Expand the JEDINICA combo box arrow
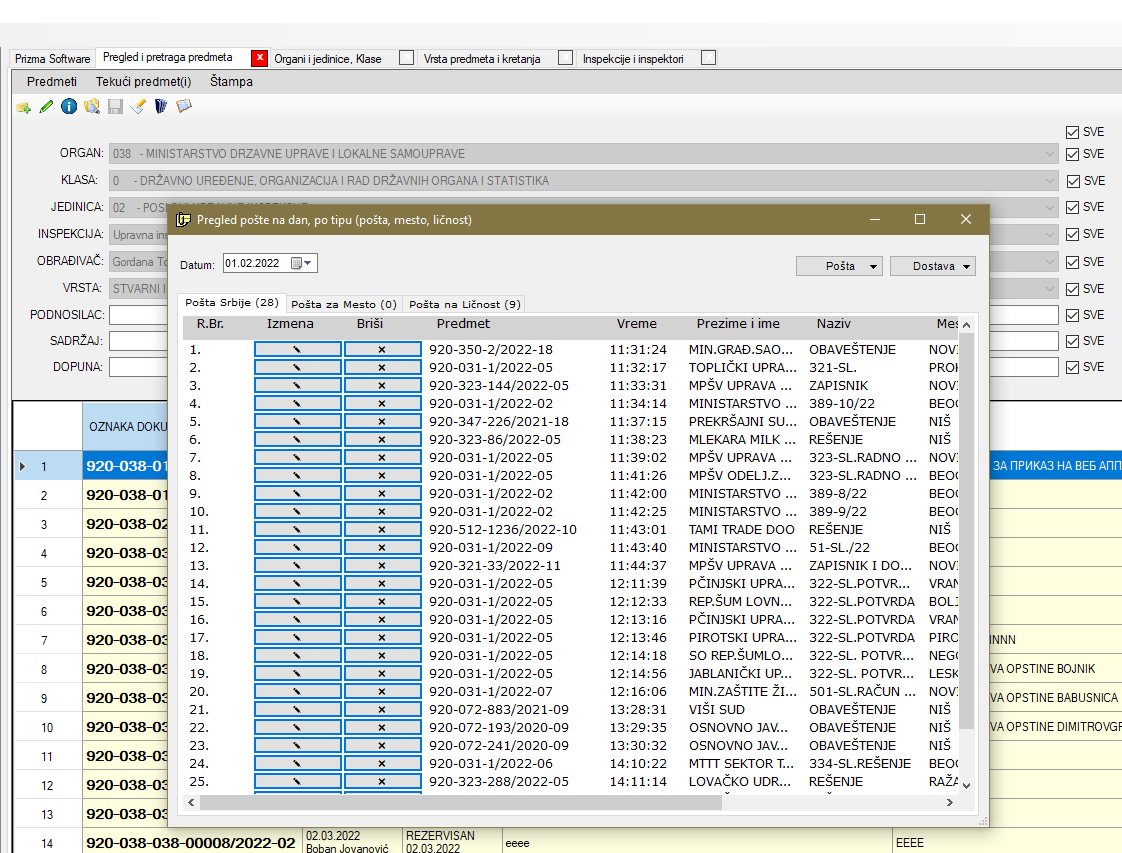1122x853 pixels. [1049, 208]
